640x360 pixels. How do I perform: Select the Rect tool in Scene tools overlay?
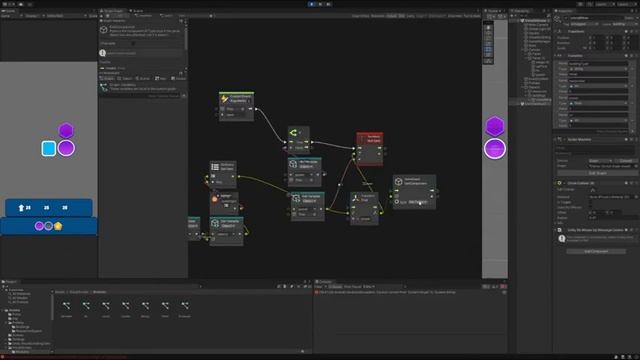click(488, 50)
